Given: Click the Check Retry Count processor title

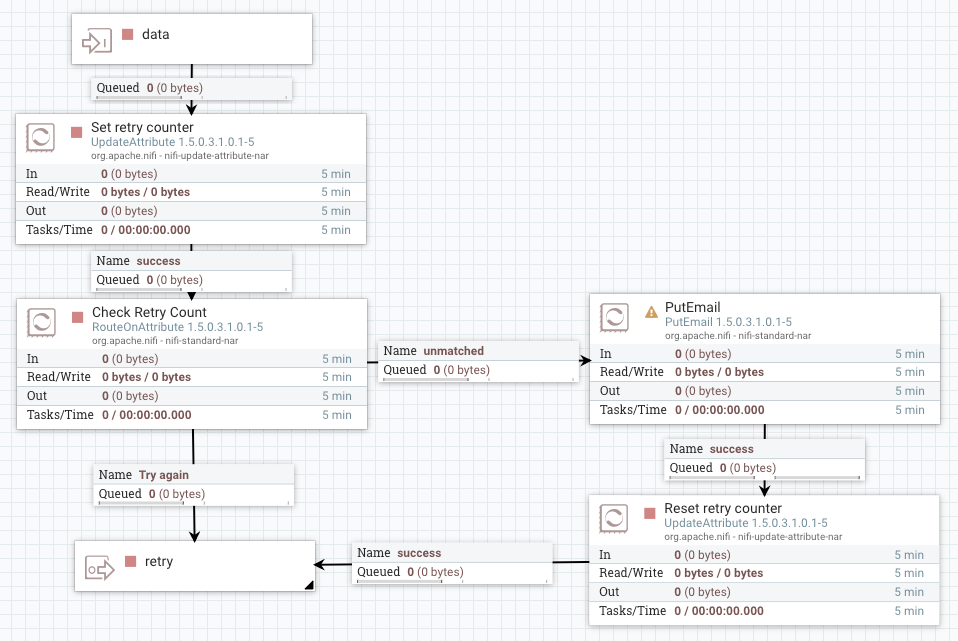Looking at the screenshot, I should [x=149, y=313].
